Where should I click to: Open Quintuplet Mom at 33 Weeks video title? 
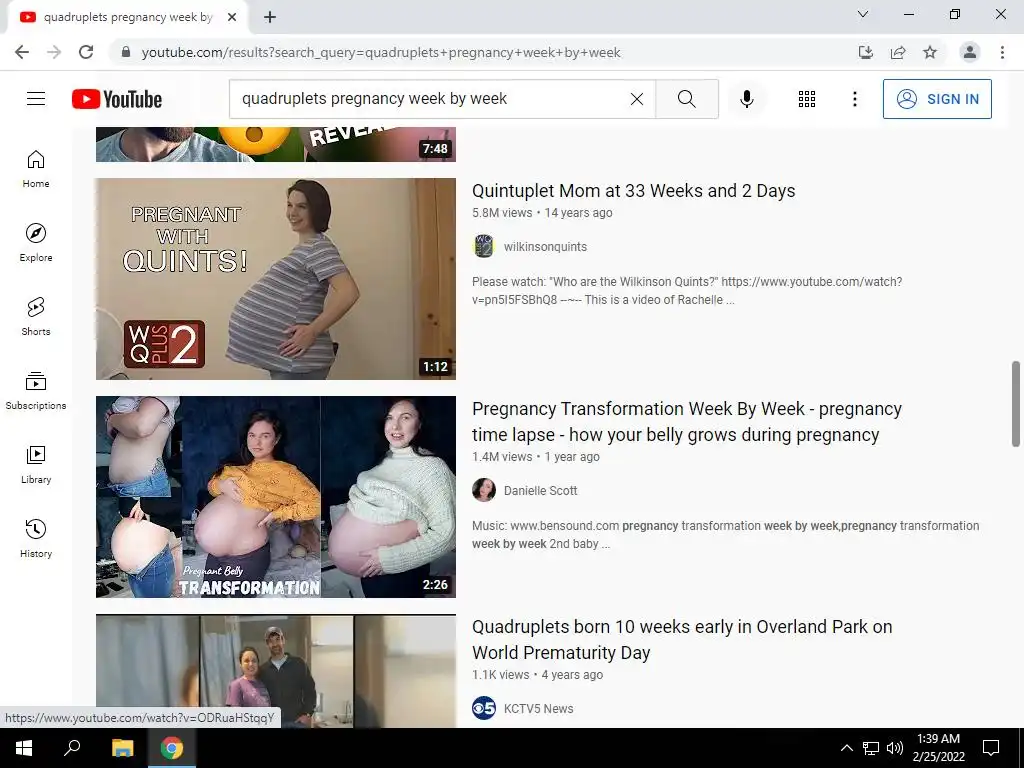[633, 191]
